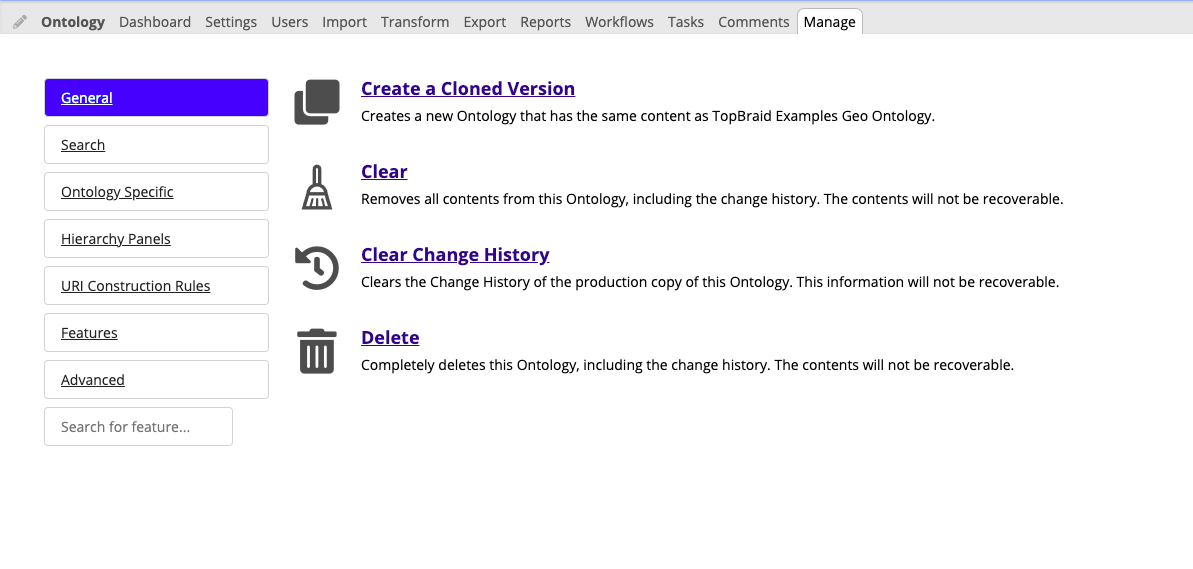Click the trash can Delete icon

[x=317, y=352]
